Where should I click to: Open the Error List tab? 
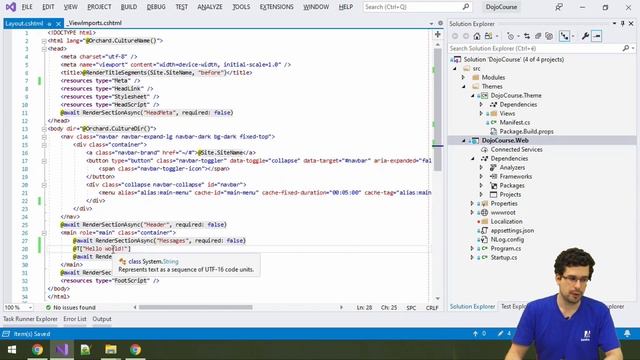(x=75, y=319)
